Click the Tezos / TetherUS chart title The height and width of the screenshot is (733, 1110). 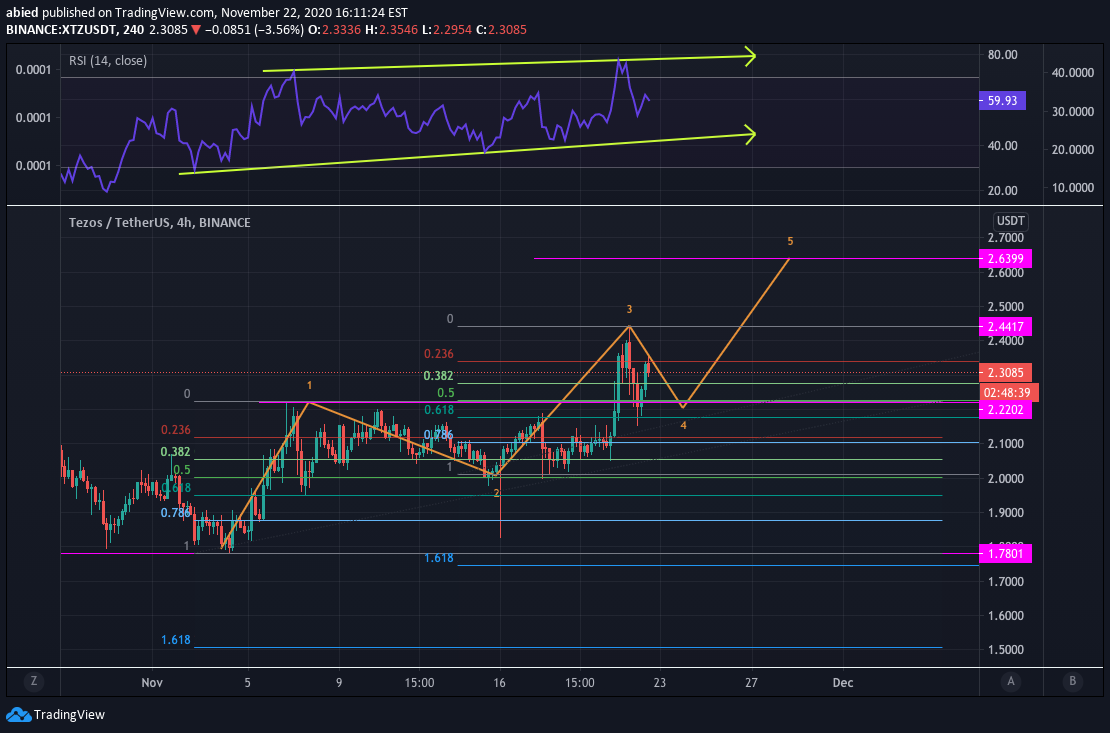click(x=159, y=222)
